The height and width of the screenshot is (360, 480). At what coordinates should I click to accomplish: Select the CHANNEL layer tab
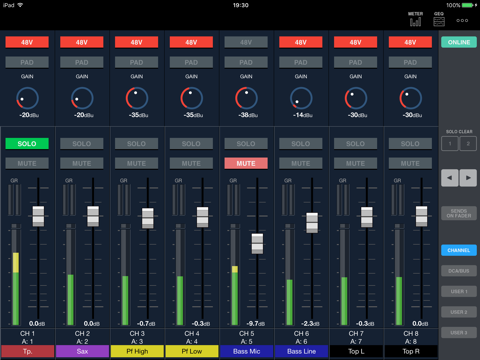[x=459, y=250]
